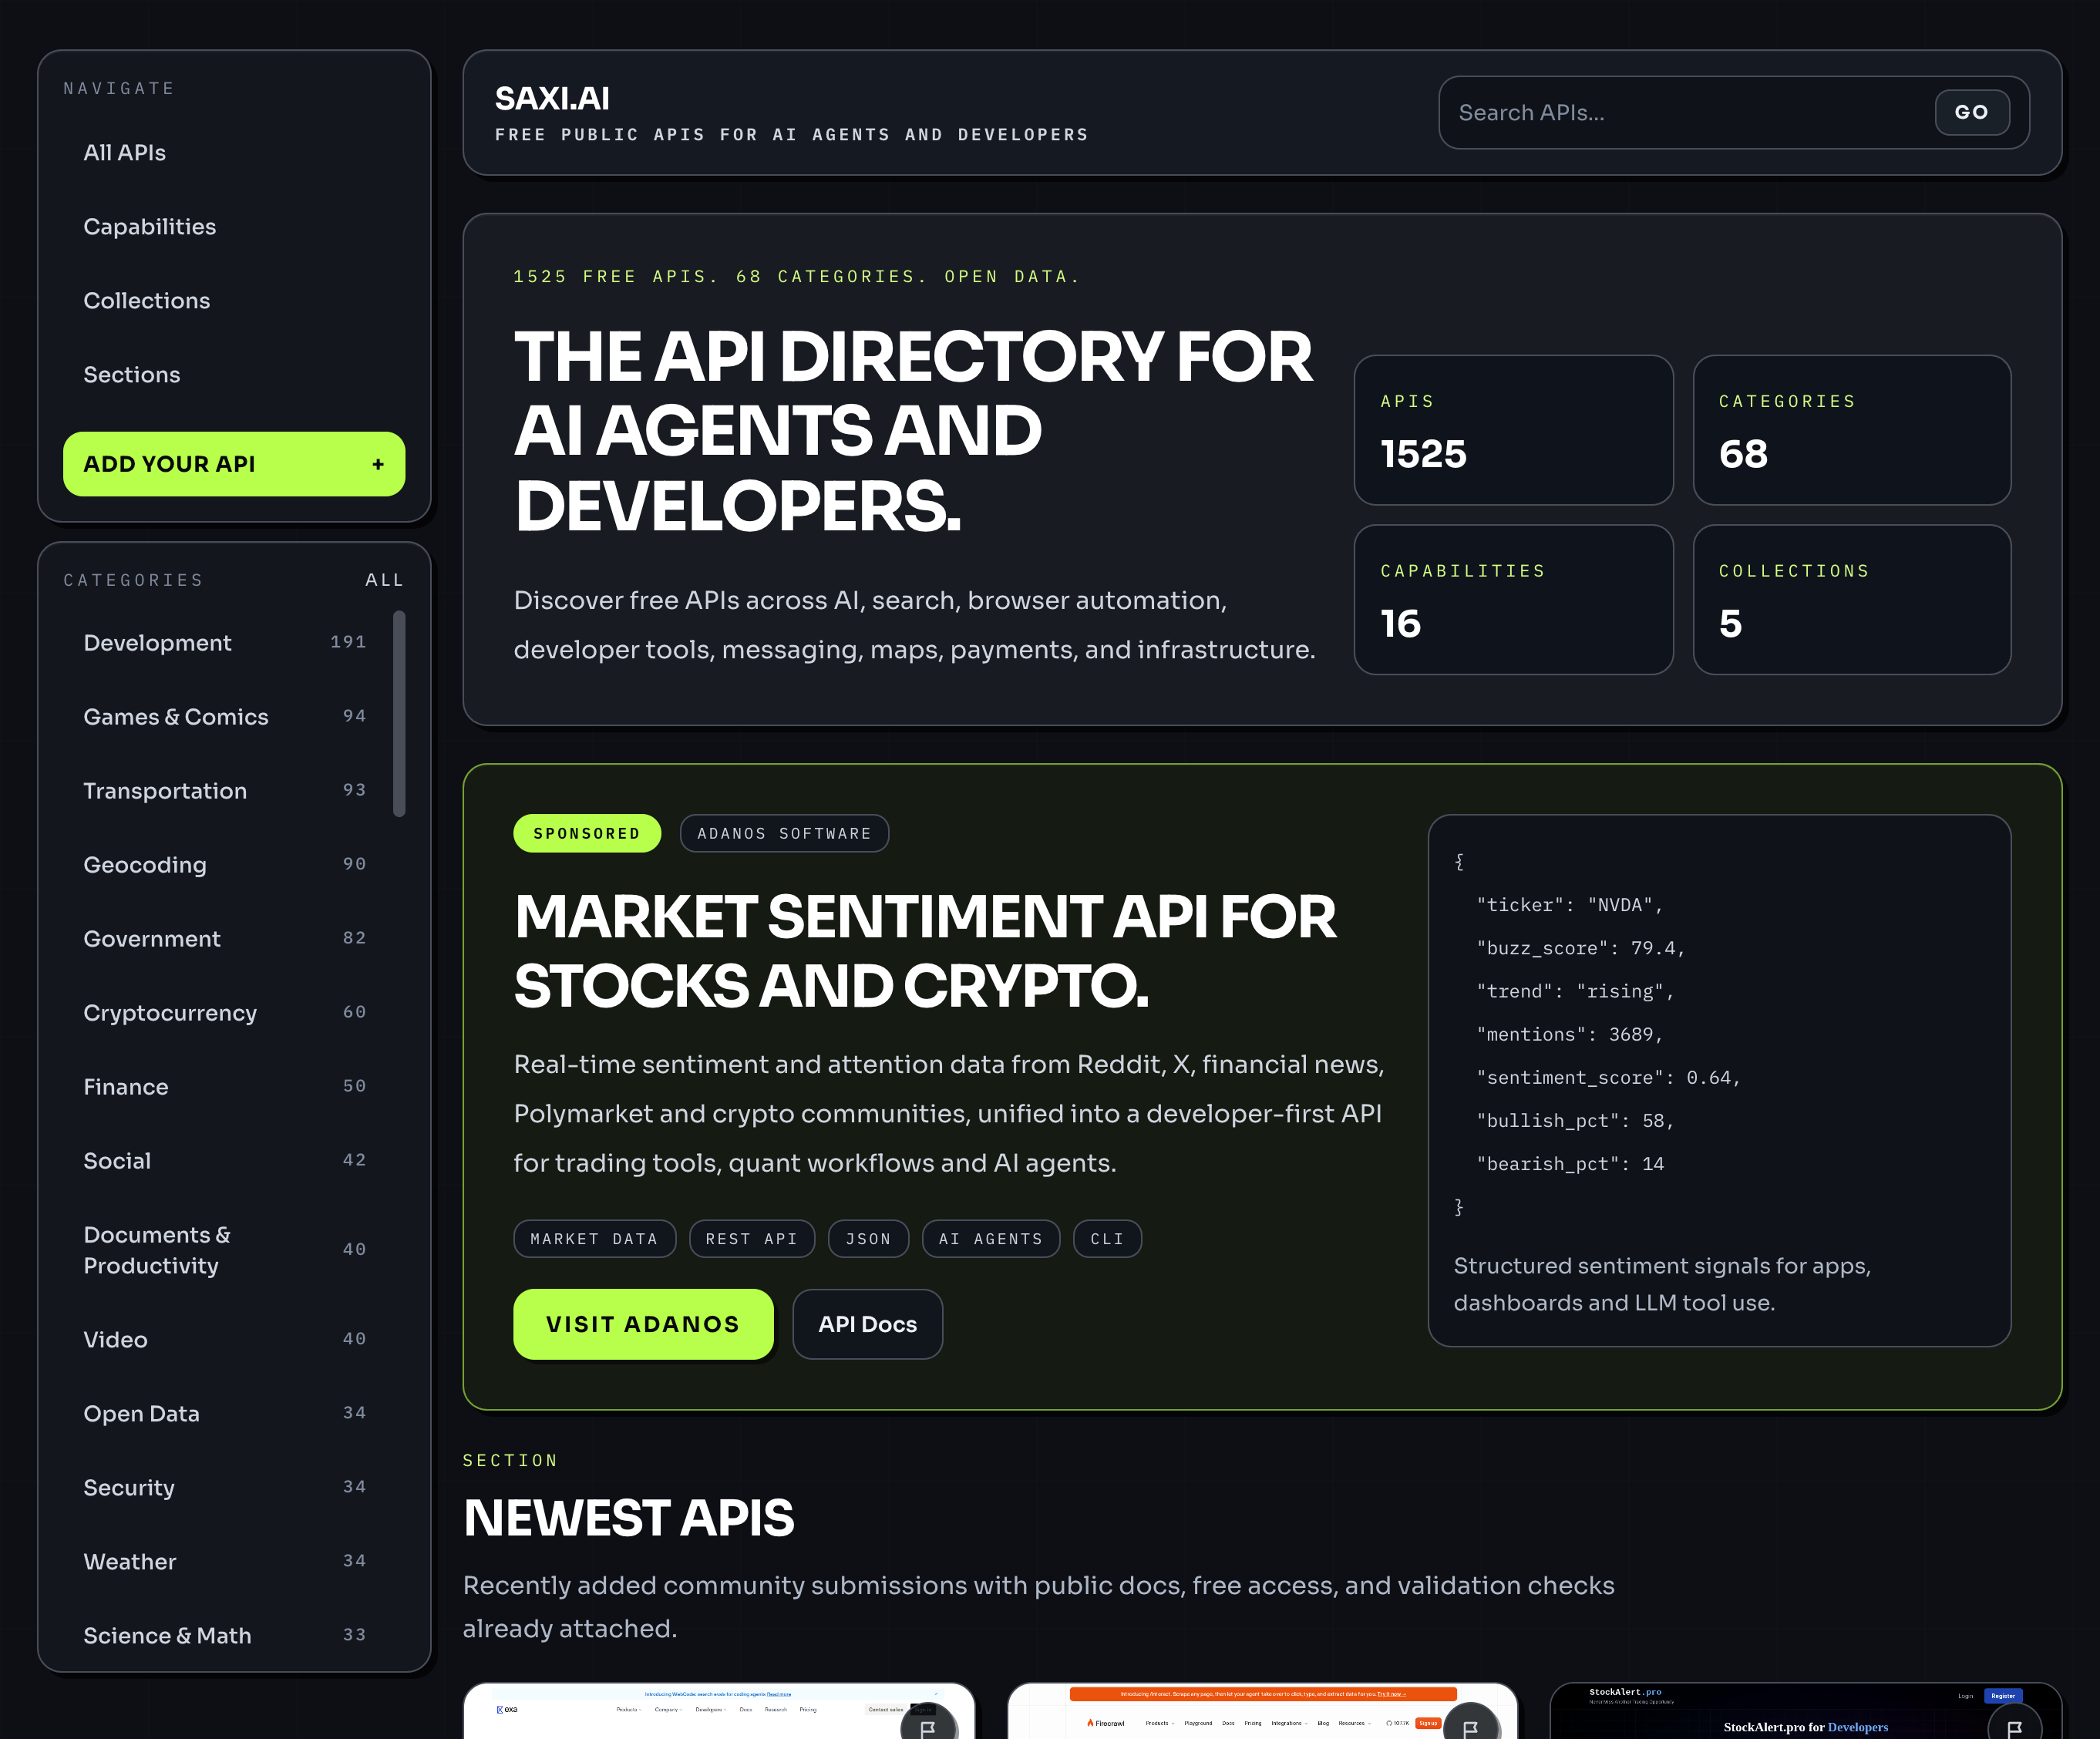Select the Games & Comics category

click(x=225, y=717)
